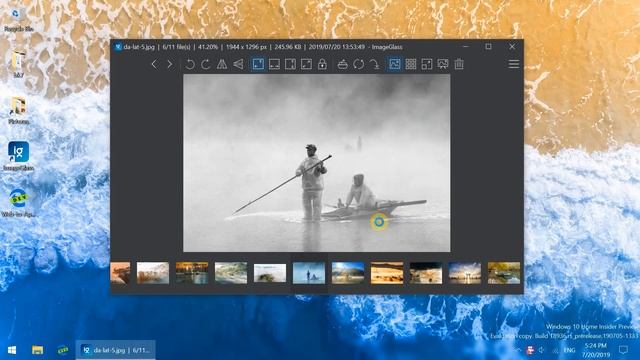Click the ImageGlass app icon in title bar

[118, 47]
